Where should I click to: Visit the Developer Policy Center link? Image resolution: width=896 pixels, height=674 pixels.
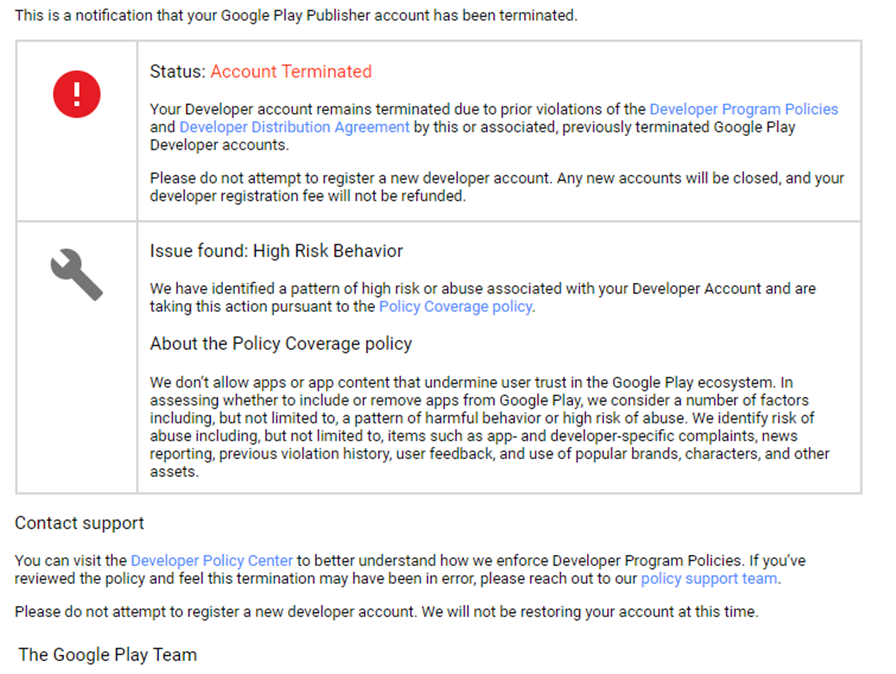[x=211, y=560]
